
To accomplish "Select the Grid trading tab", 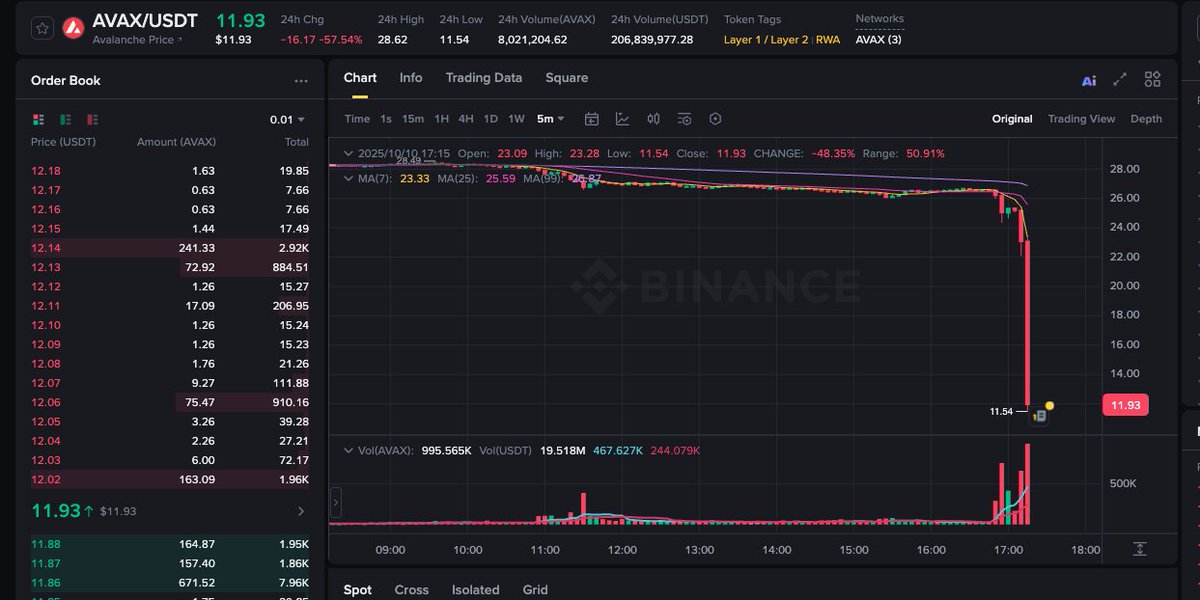I will 535,590.
